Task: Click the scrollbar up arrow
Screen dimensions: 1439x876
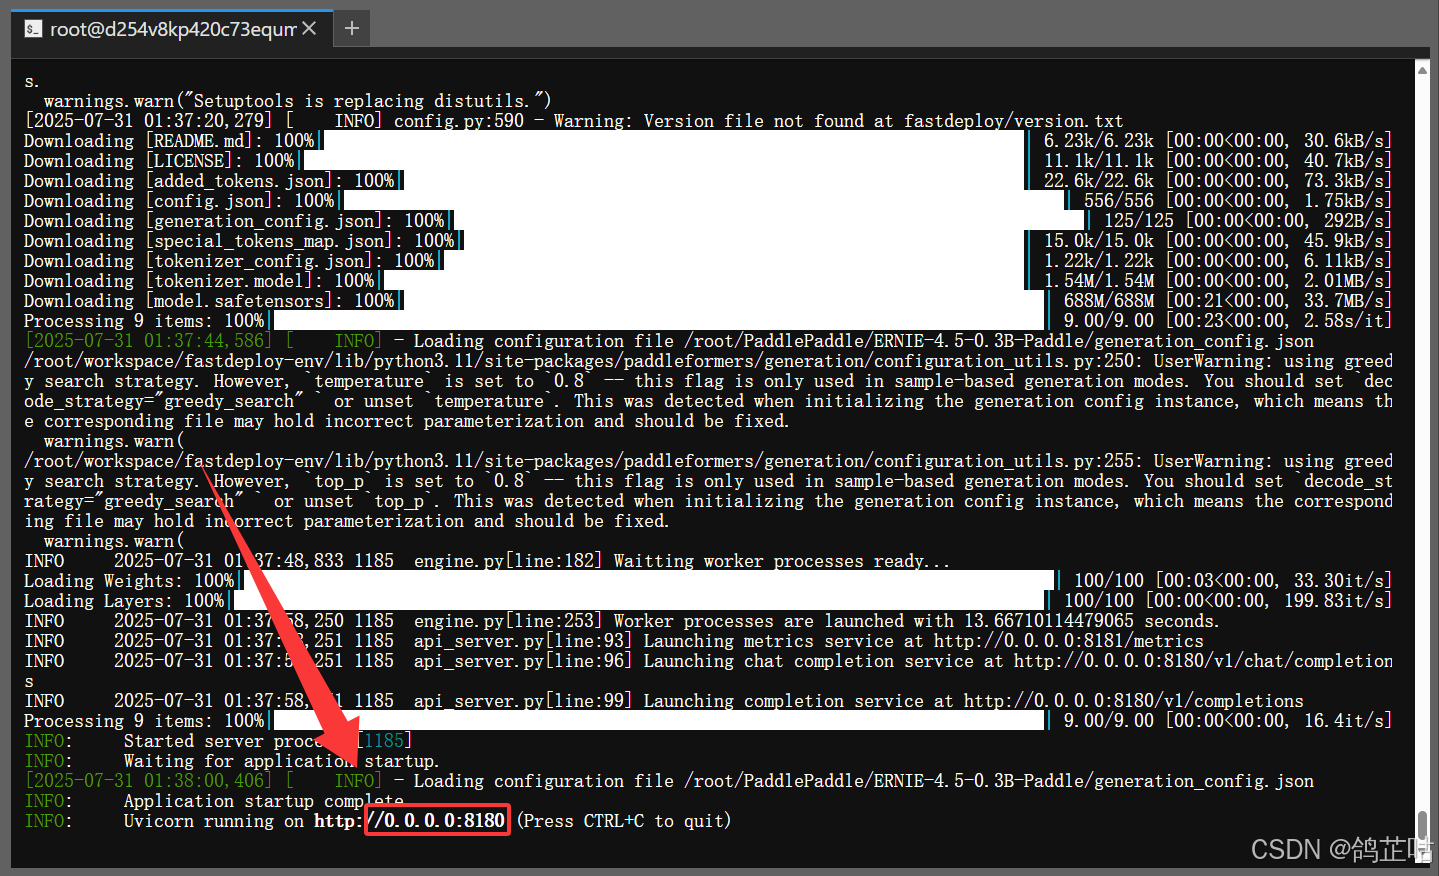Action: point(1422,69)
